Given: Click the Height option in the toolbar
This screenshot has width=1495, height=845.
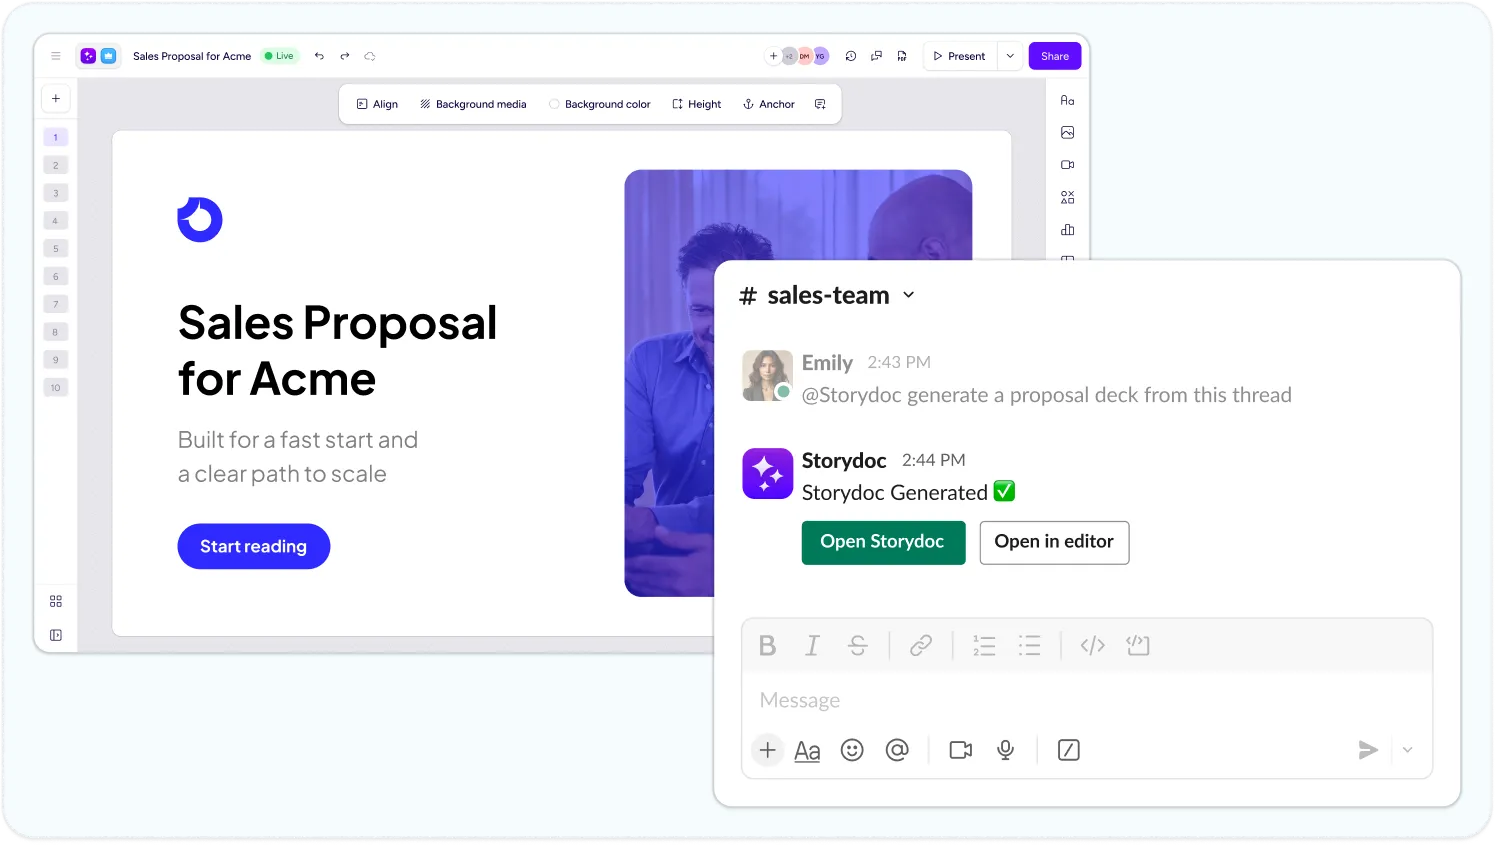Looking at the screenshot, I should click(696, 104).
